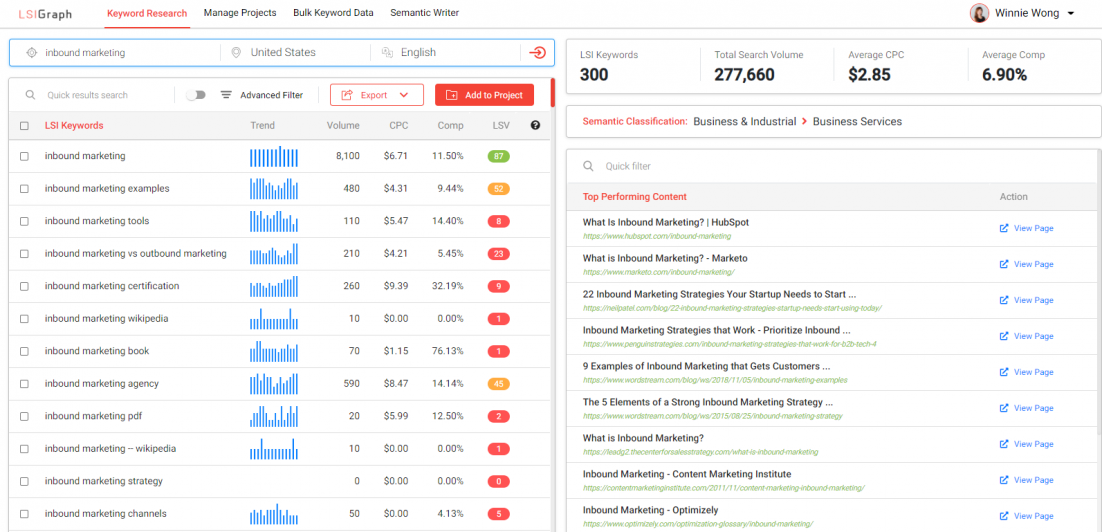The height and width of the screenshot is (532, 1102).
Task: Check the 'inbound marketing tools' checkbox
Action: (x=25, y=221)
